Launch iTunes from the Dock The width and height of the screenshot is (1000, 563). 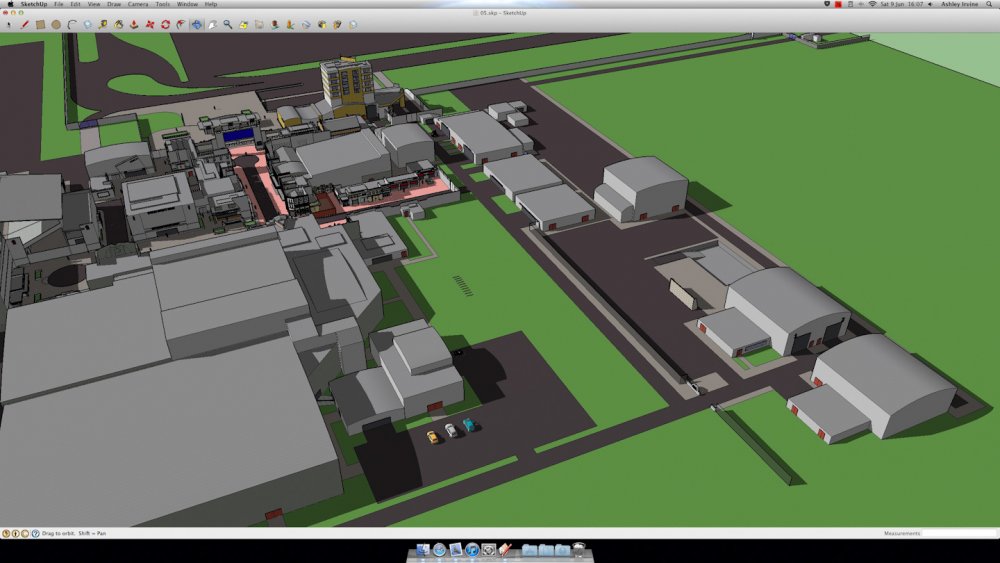(x=472, y=550)
